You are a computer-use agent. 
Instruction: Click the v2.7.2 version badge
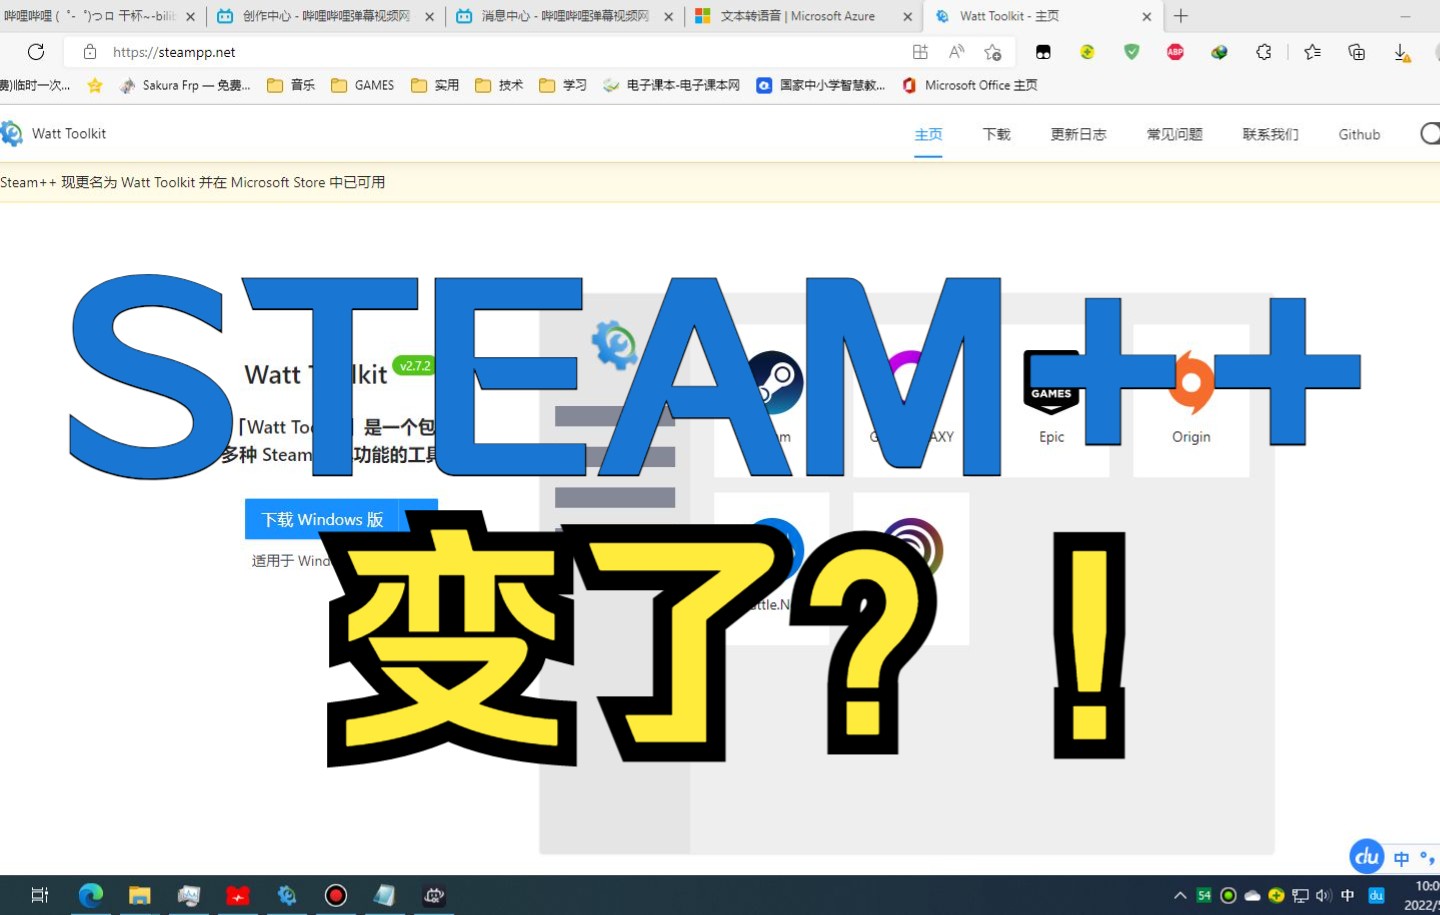tap(414, 366)
